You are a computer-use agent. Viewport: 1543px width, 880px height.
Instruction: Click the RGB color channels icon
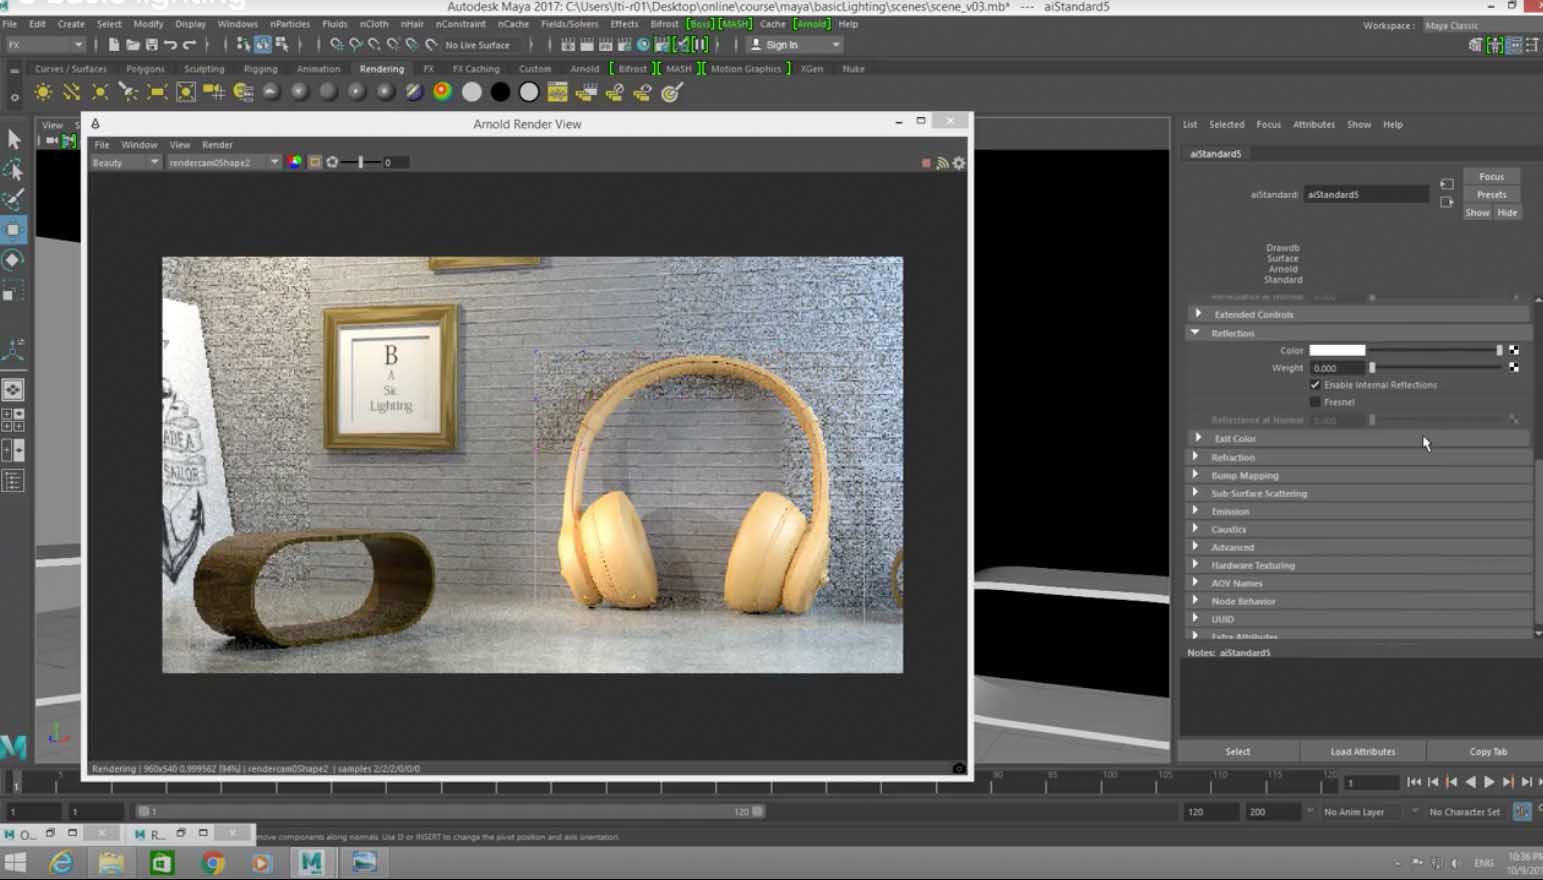pyautogui.click(x=295, y=162)
